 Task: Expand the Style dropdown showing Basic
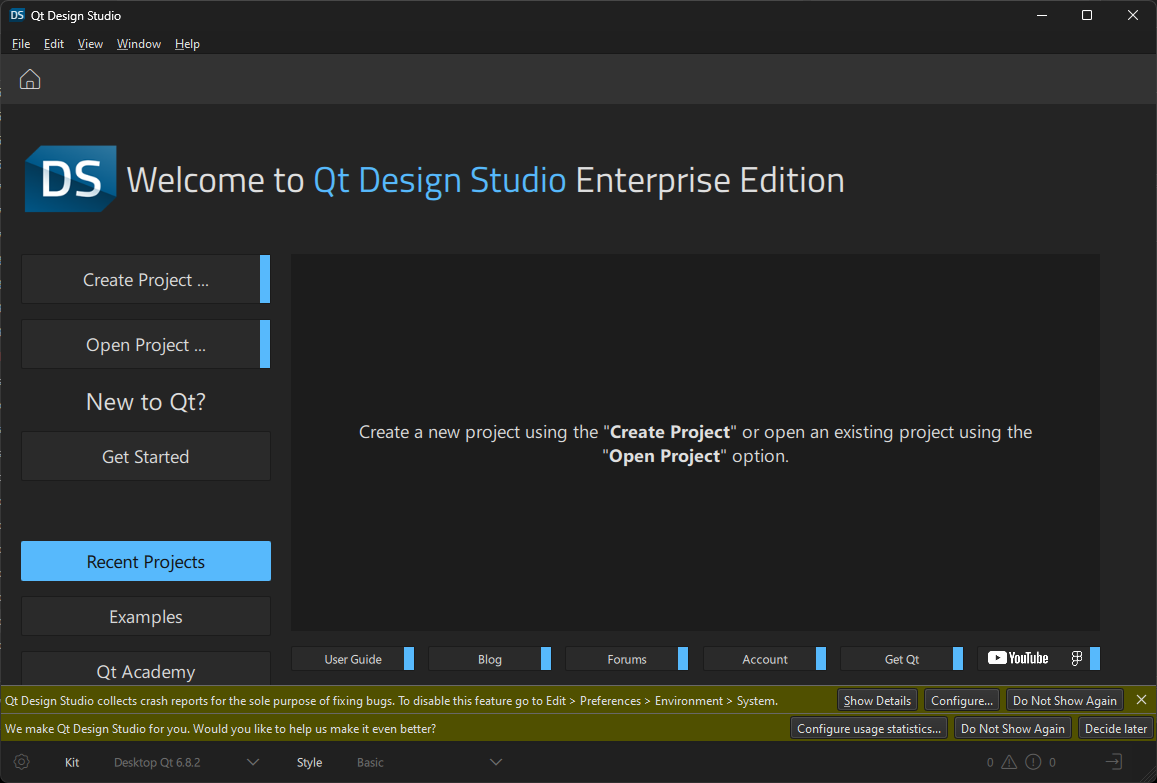pos(429,762)
